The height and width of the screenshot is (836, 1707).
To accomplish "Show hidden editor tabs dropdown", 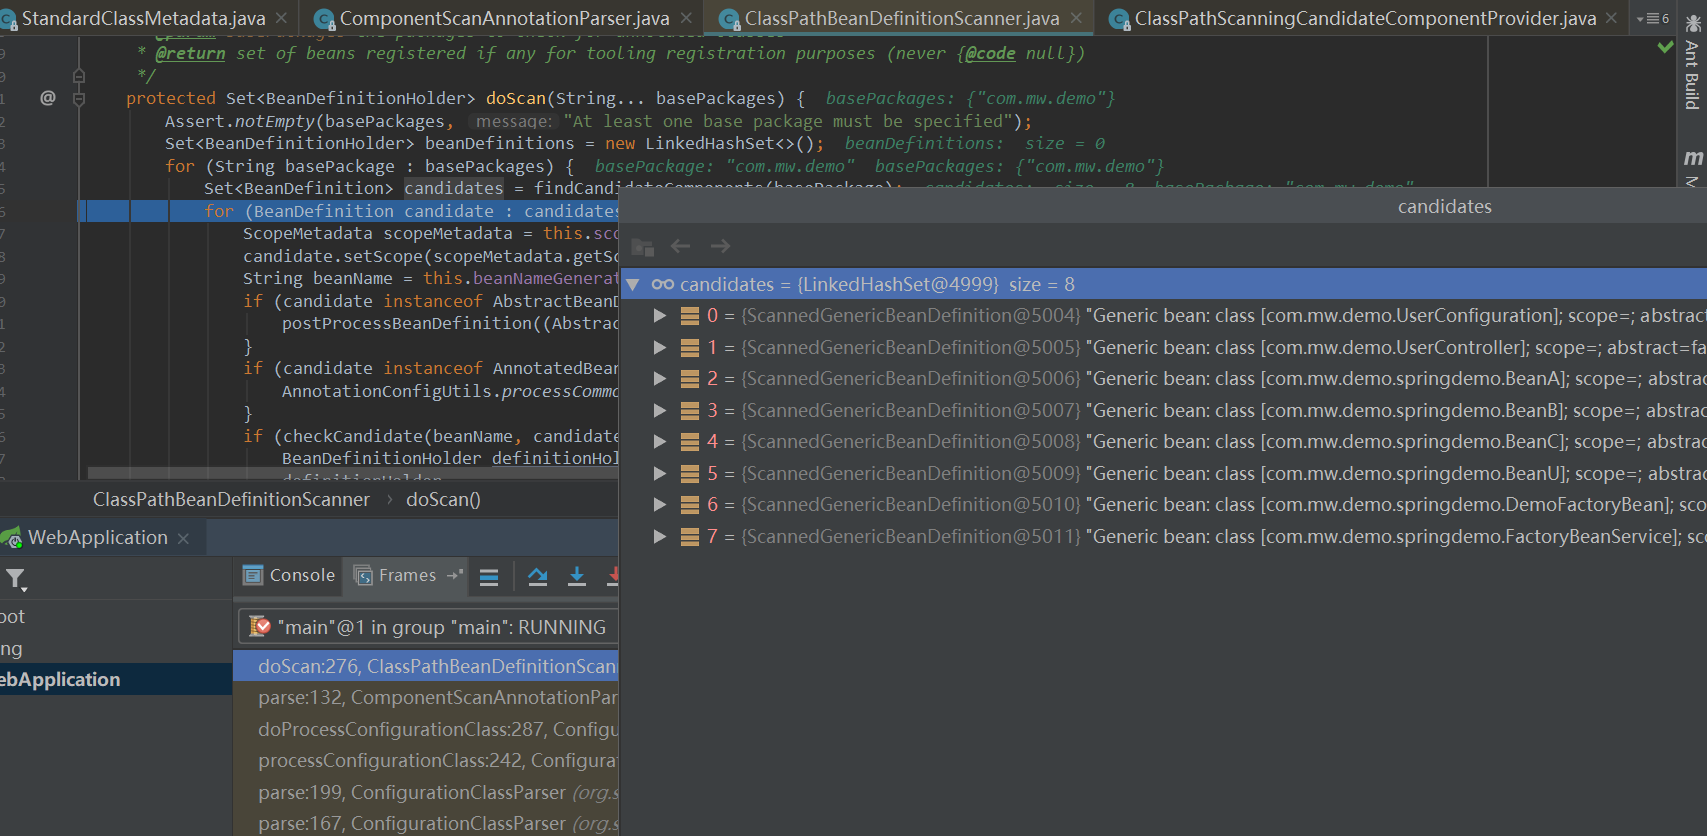I will [1652, 18].
